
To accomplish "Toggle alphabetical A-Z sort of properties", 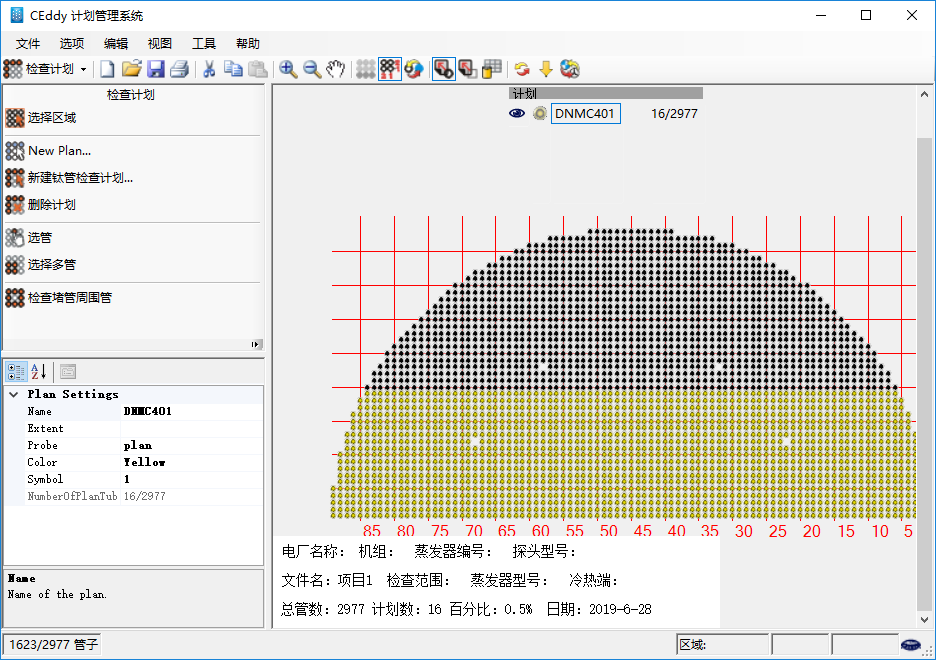I will click(x=38, y=371).
